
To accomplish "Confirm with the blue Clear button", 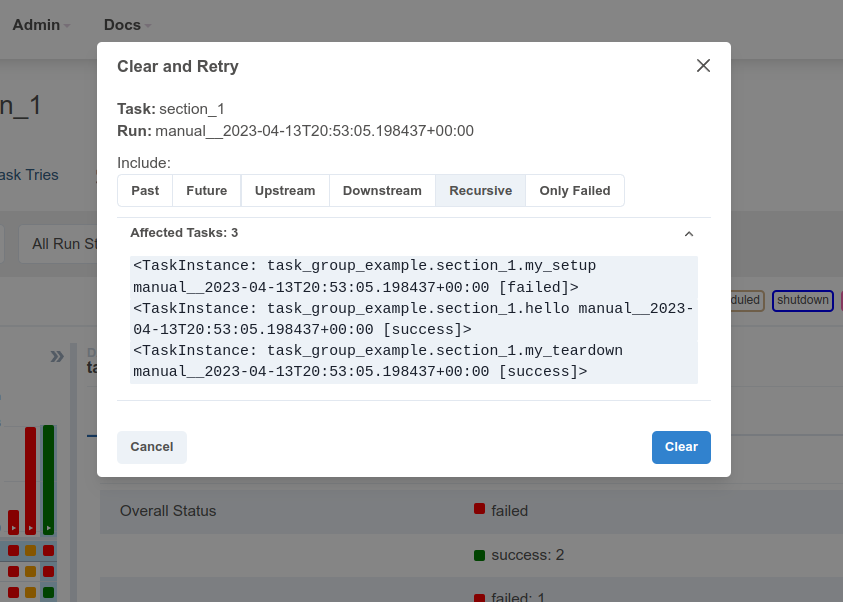I will click(681, 447).
